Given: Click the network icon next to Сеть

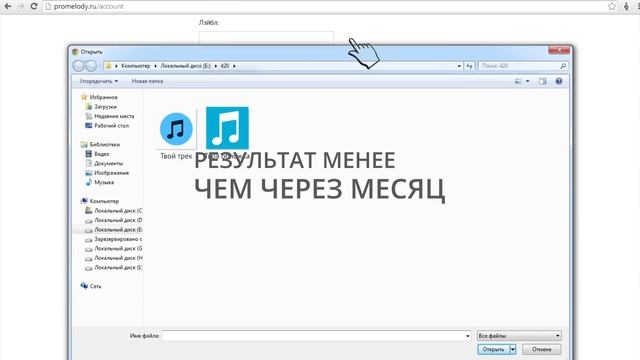Looking at the screenshot, I should point(84,286).
